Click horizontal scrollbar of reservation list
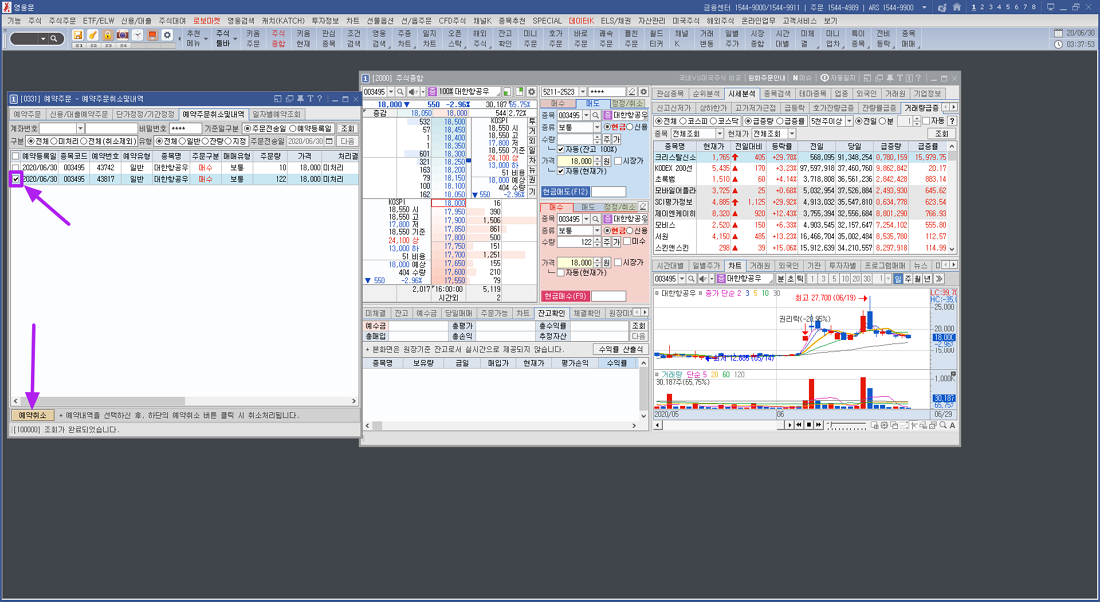 click(185, 401)
